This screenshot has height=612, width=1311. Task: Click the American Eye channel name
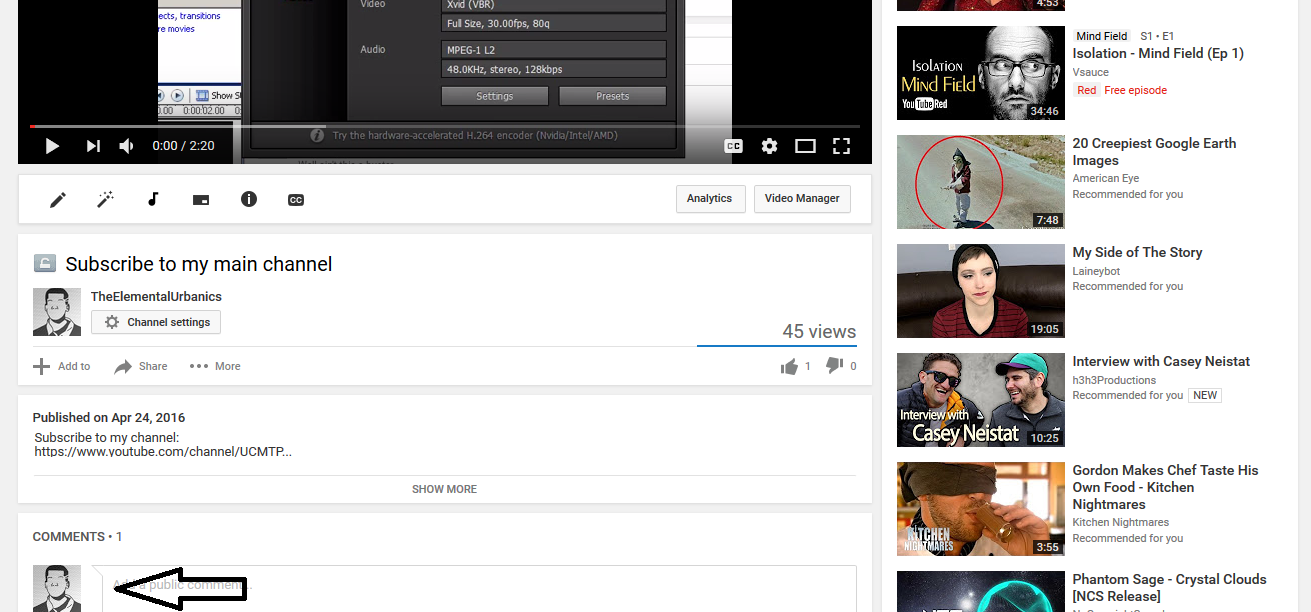[1105, 178]
